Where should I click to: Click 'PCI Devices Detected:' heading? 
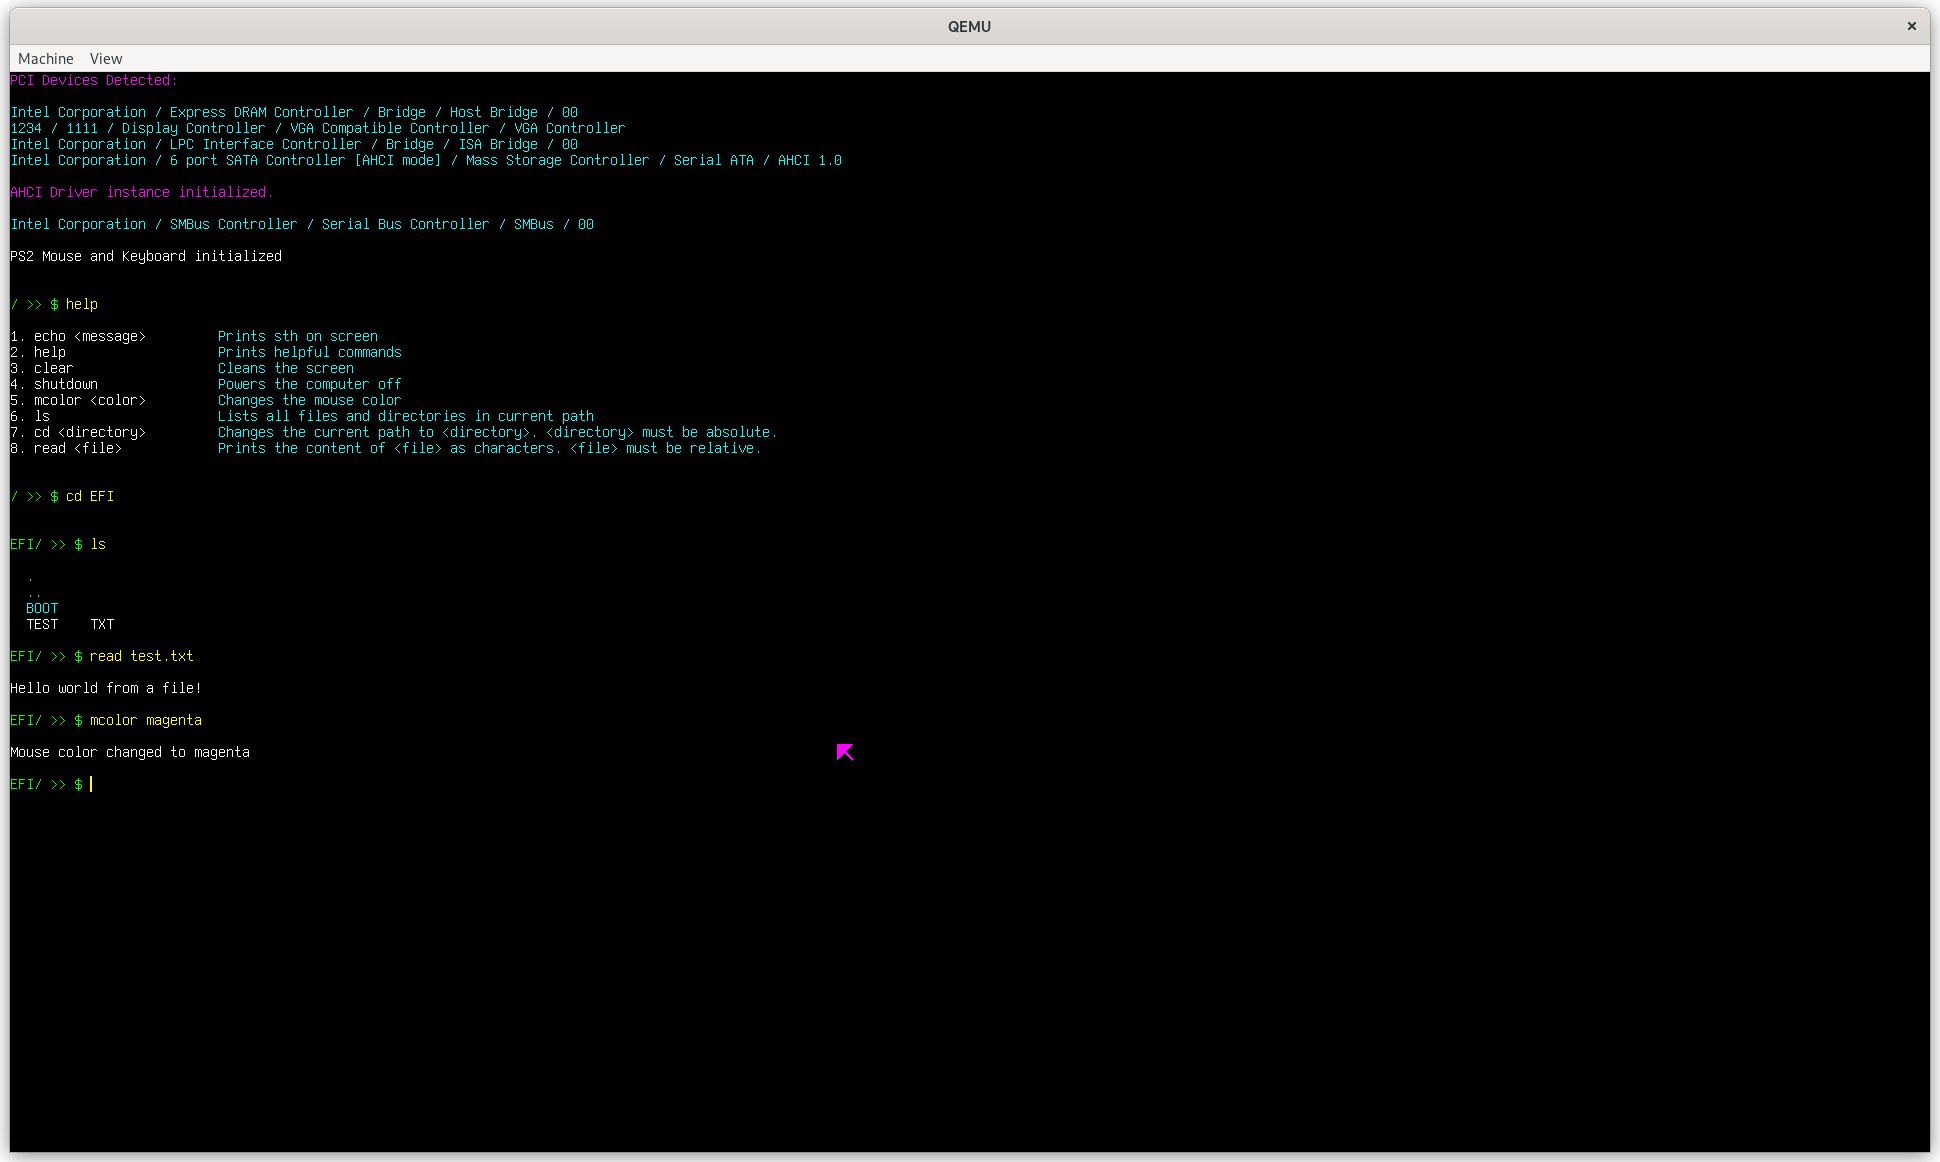[x=94, y=81]
